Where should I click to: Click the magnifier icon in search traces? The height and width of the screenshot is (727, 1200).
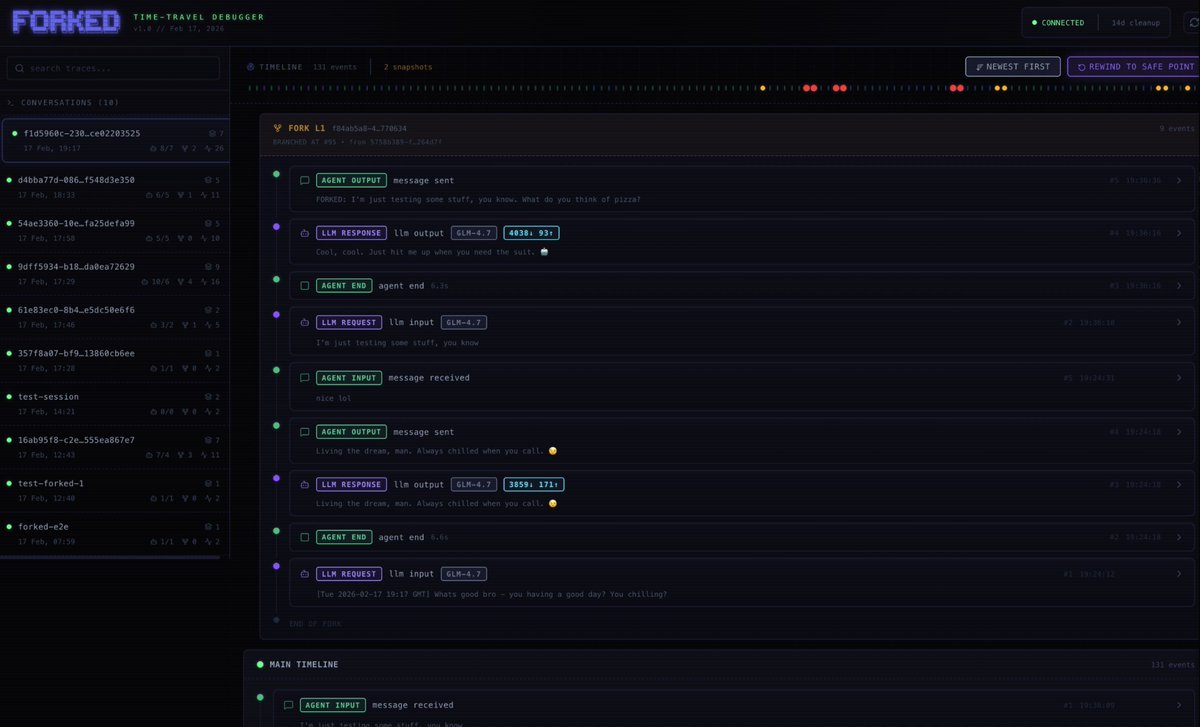21,68
